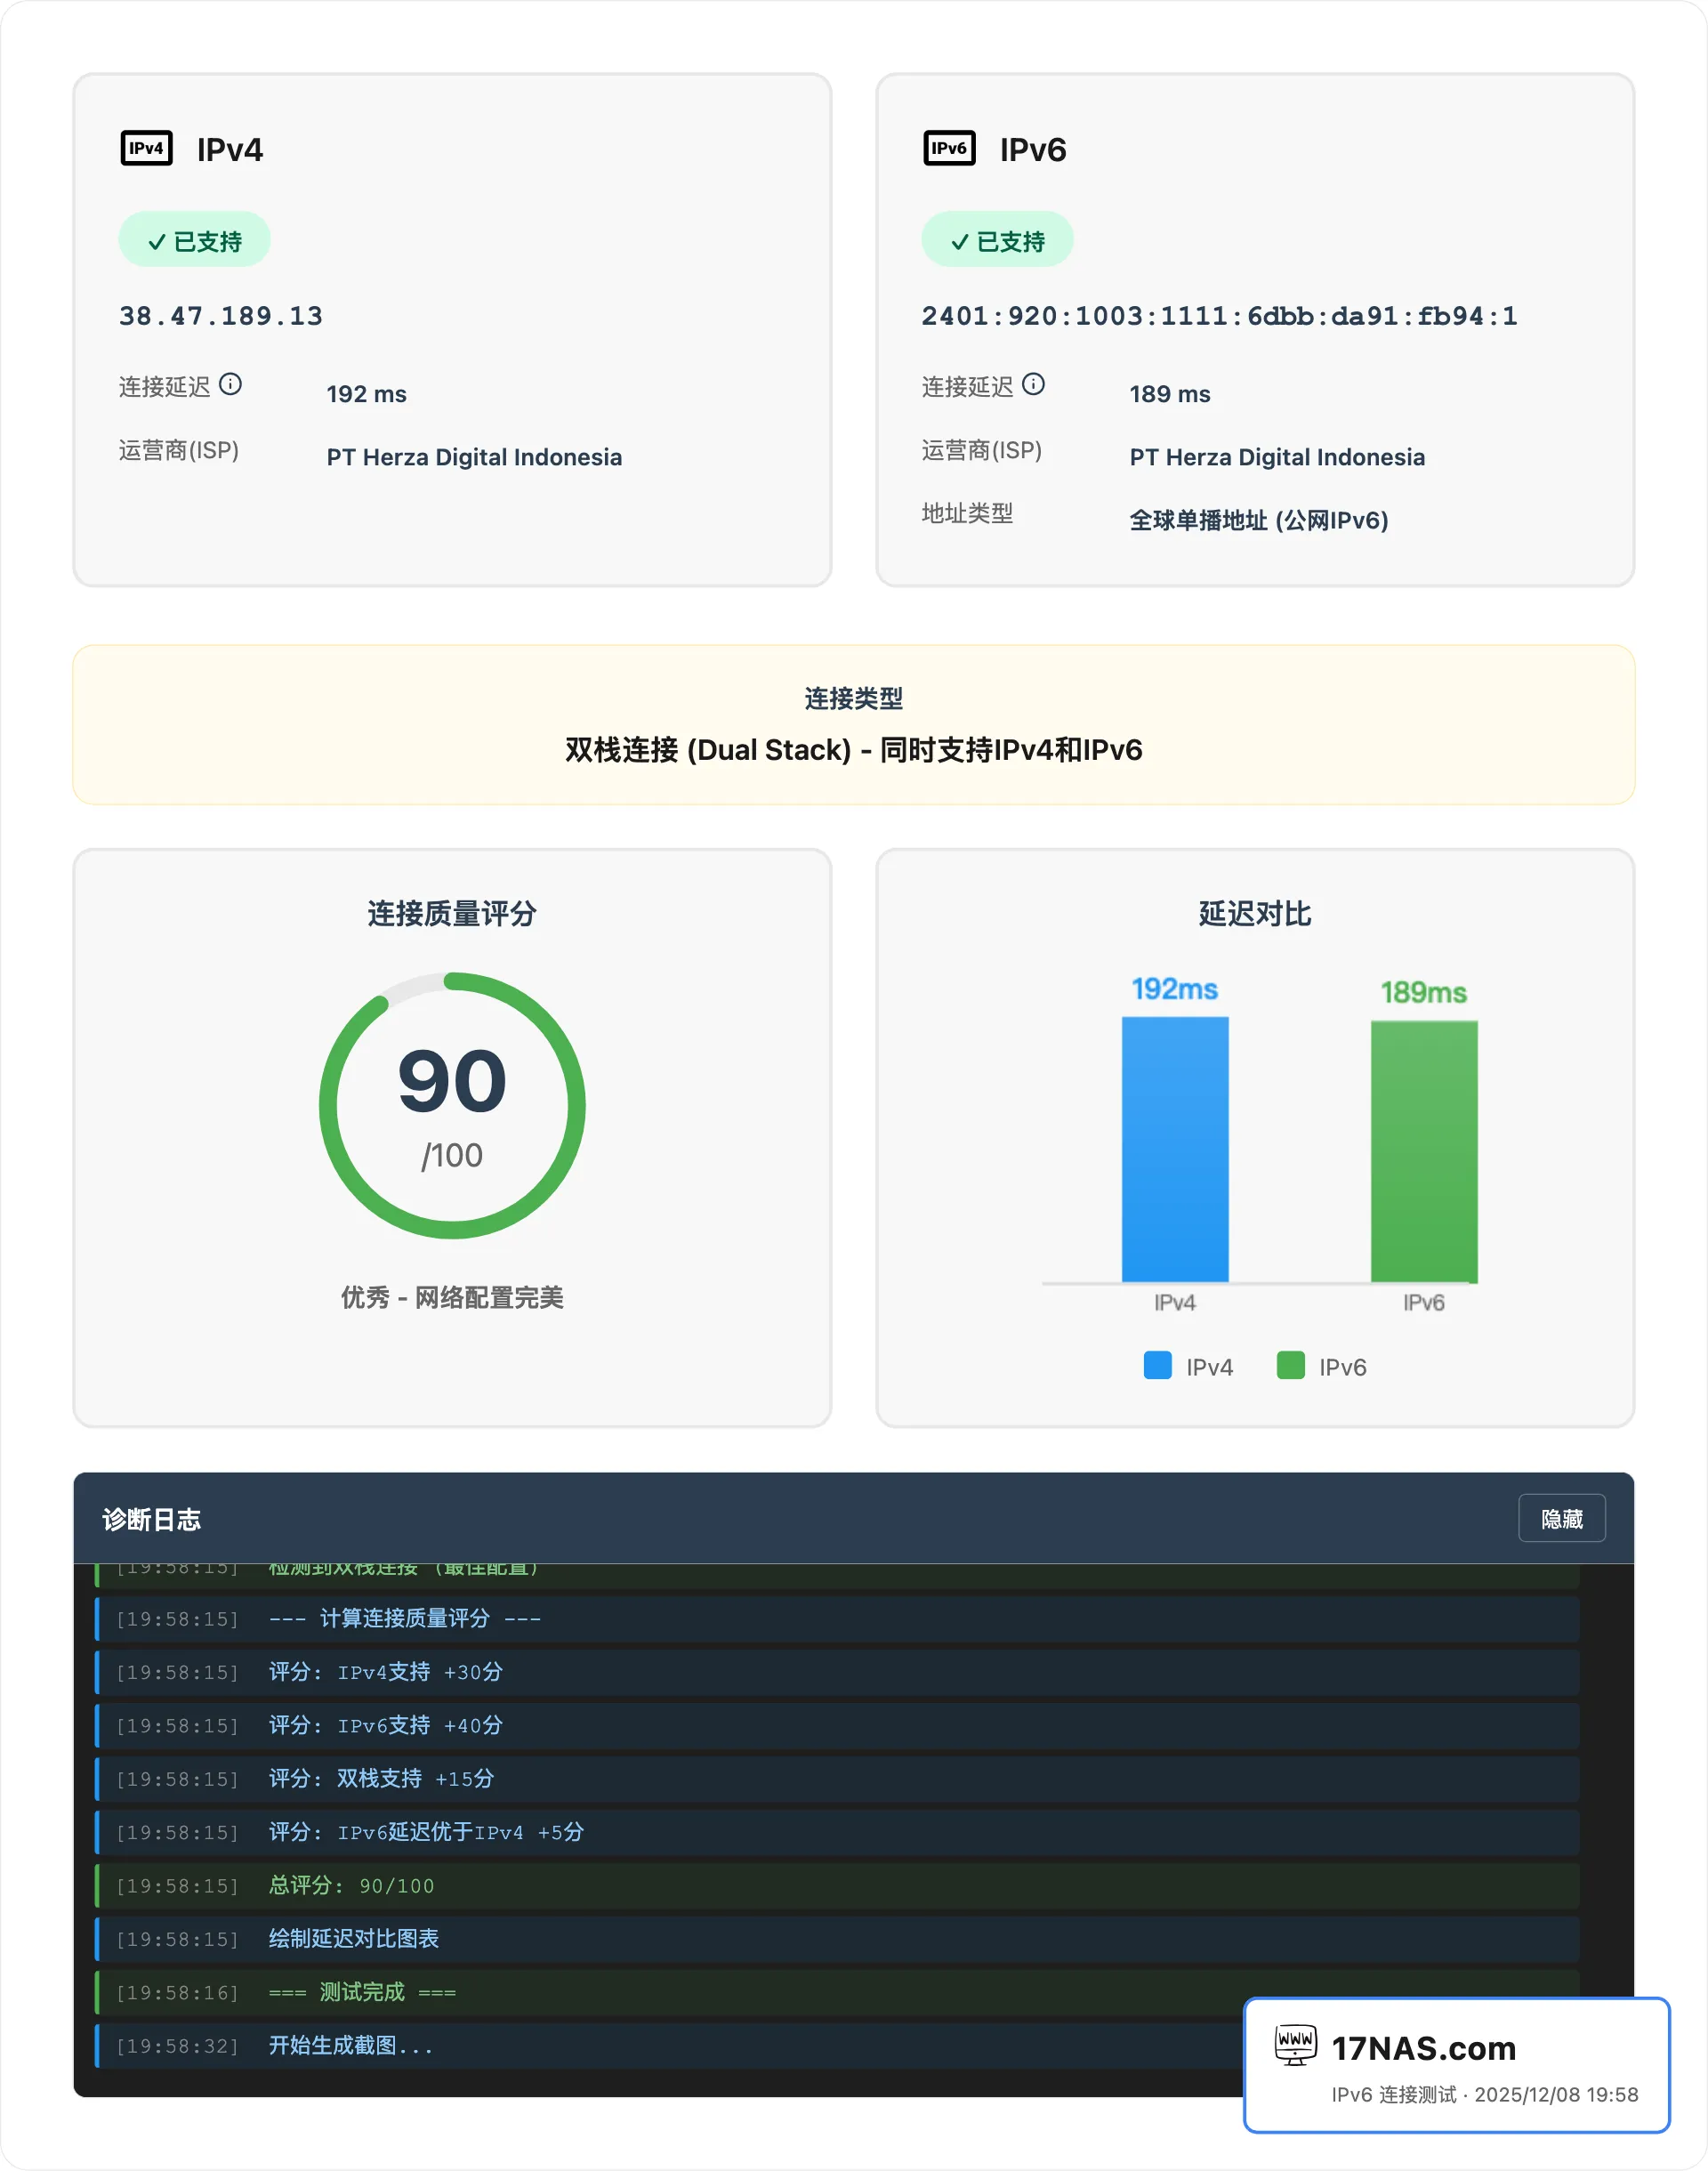
Task: Click the 17NAS.com site name
Action: tap(1423, 2048)
